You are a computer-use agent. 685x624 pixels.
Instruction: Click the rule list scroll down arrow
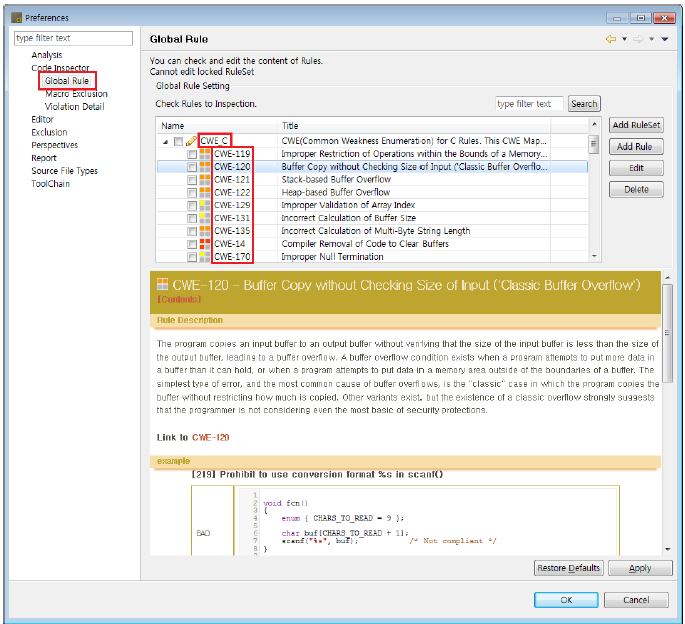(x=594, y=256)
